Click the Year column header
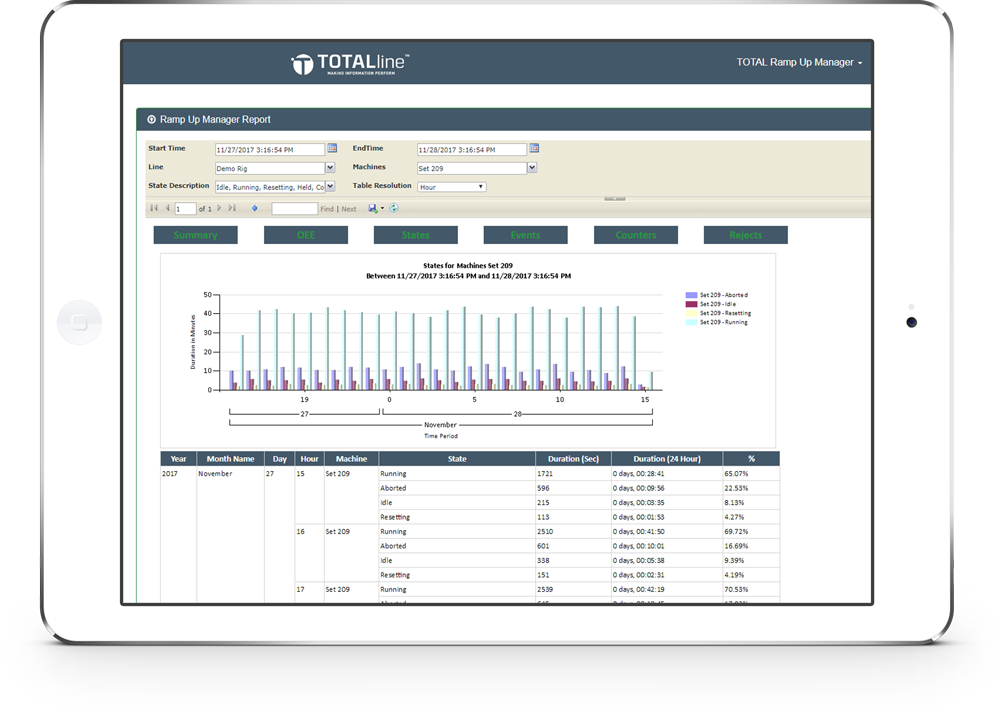The width and height of the screenshot is (1000, 714). click(179, 459)
